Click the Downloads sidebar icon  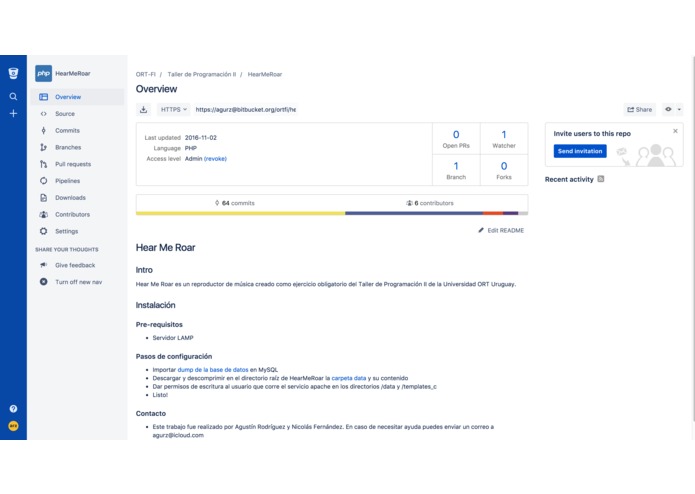coord(43,198)
